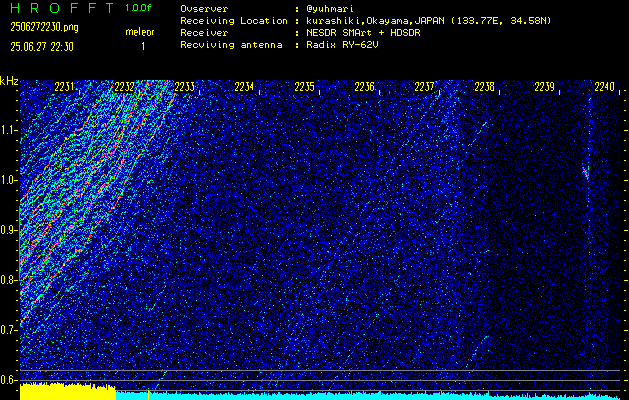Click the red meteor echo near 2240
This screenshot has width=629, height=400.
(585, 172)
